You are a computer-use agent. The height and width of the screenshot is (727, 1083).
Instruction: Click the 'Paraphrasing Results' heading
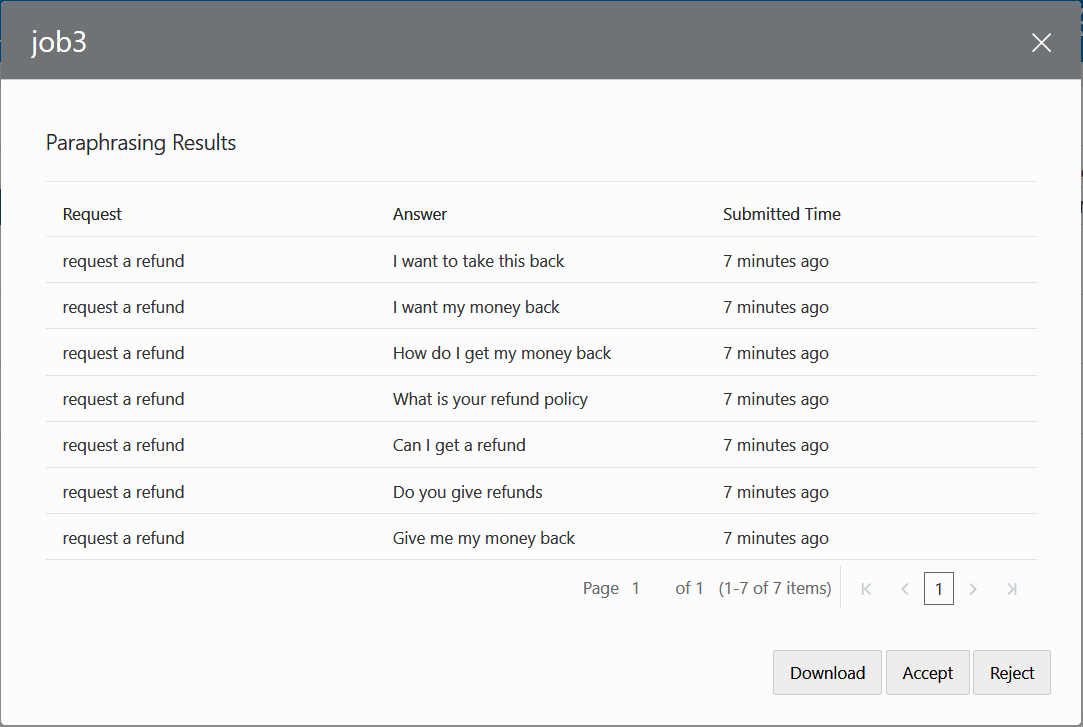(x=140, y=143)
